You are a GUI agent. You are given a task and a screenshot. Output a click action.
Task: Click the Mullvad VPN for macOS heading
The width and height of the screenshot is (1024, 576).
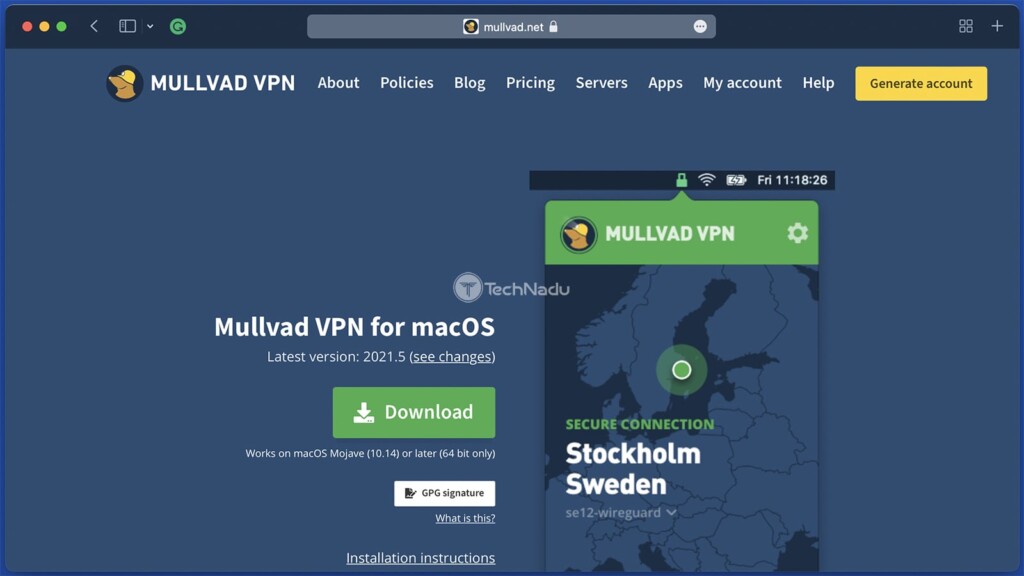point(354,327)
